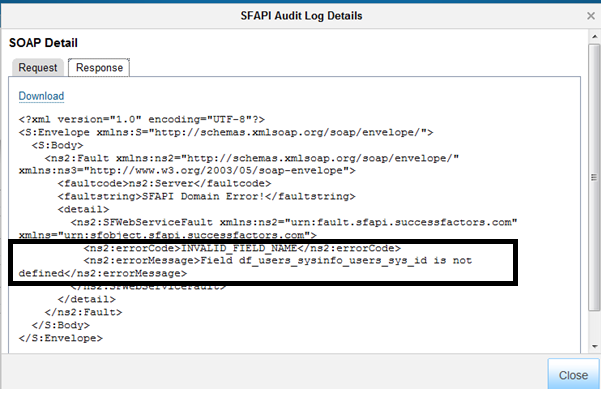This screenshot has height=393, width=601.
Task: Click the closing ns2:Fault tag
Action: pyautogui.click(x=83, y=312)
